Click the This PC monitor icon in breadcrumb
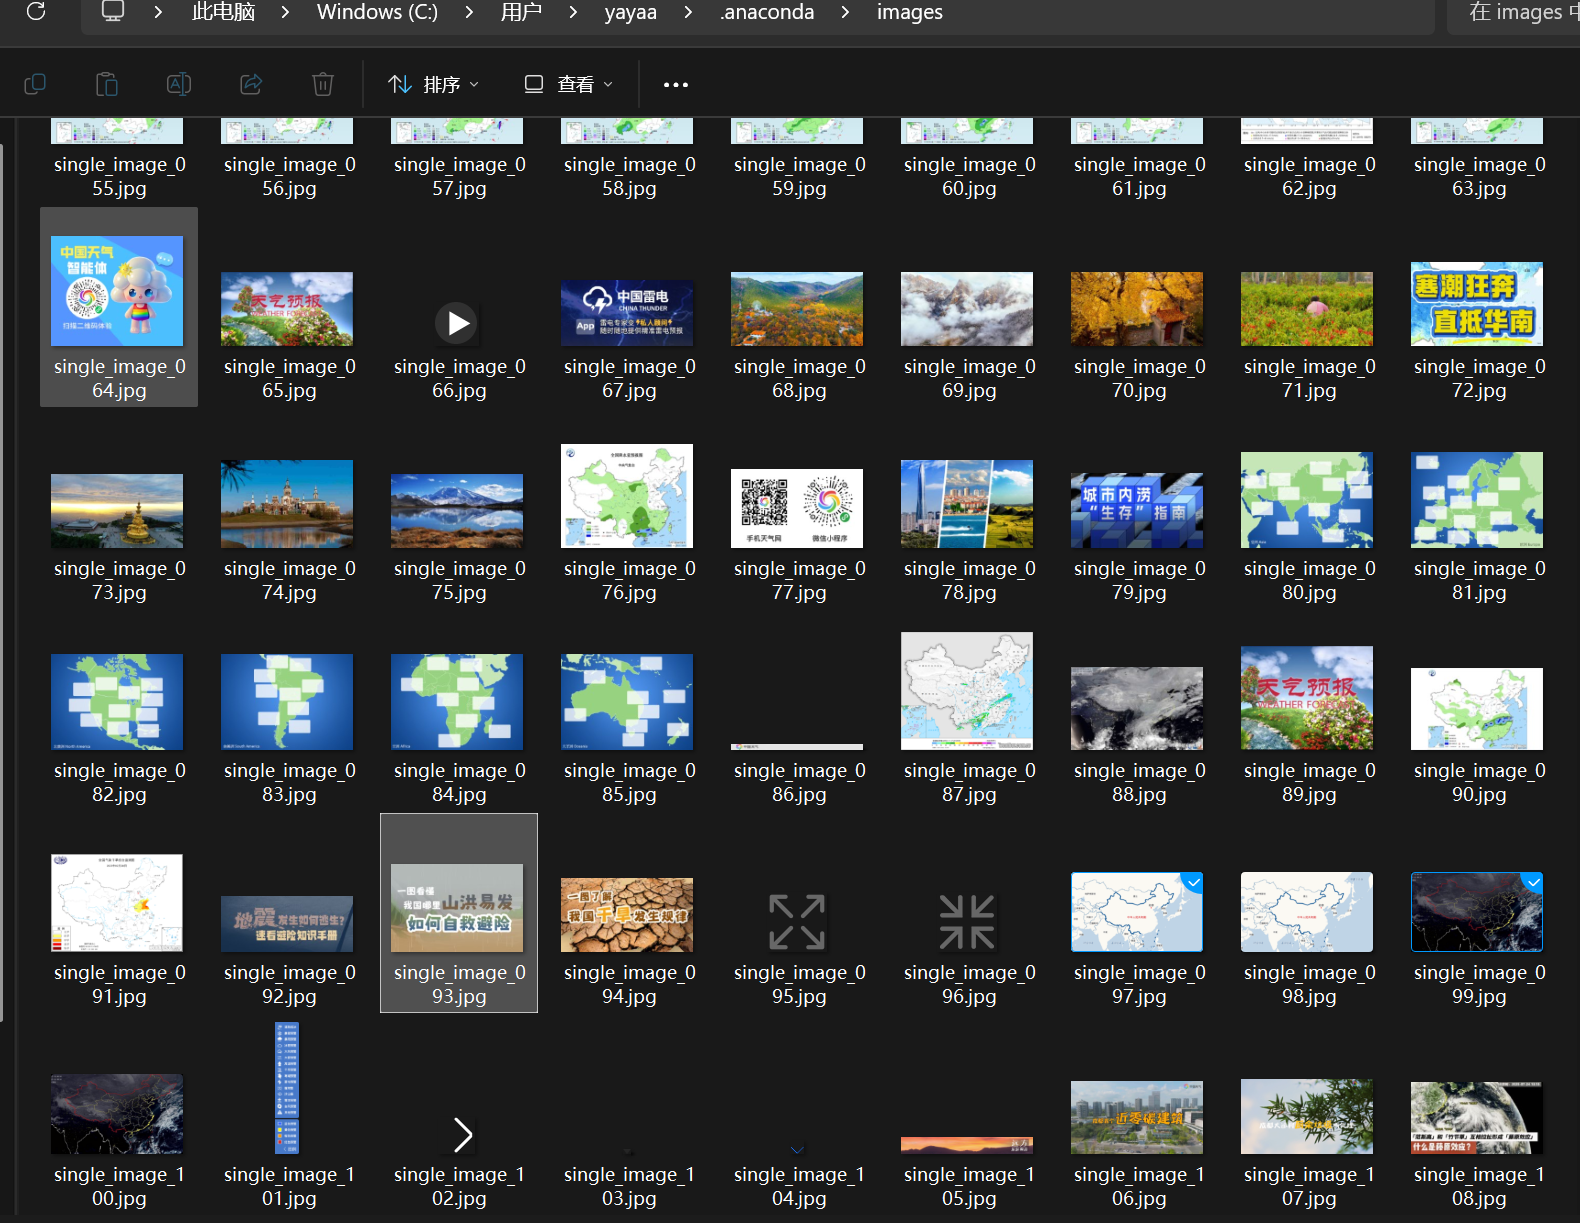The image size is (1580, 1223). coord(113,12)
